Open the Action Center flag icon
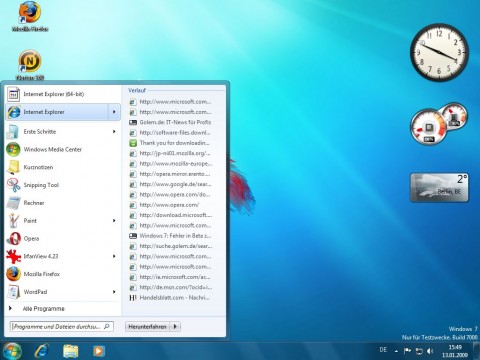480x360 pixels. point(407,351)
